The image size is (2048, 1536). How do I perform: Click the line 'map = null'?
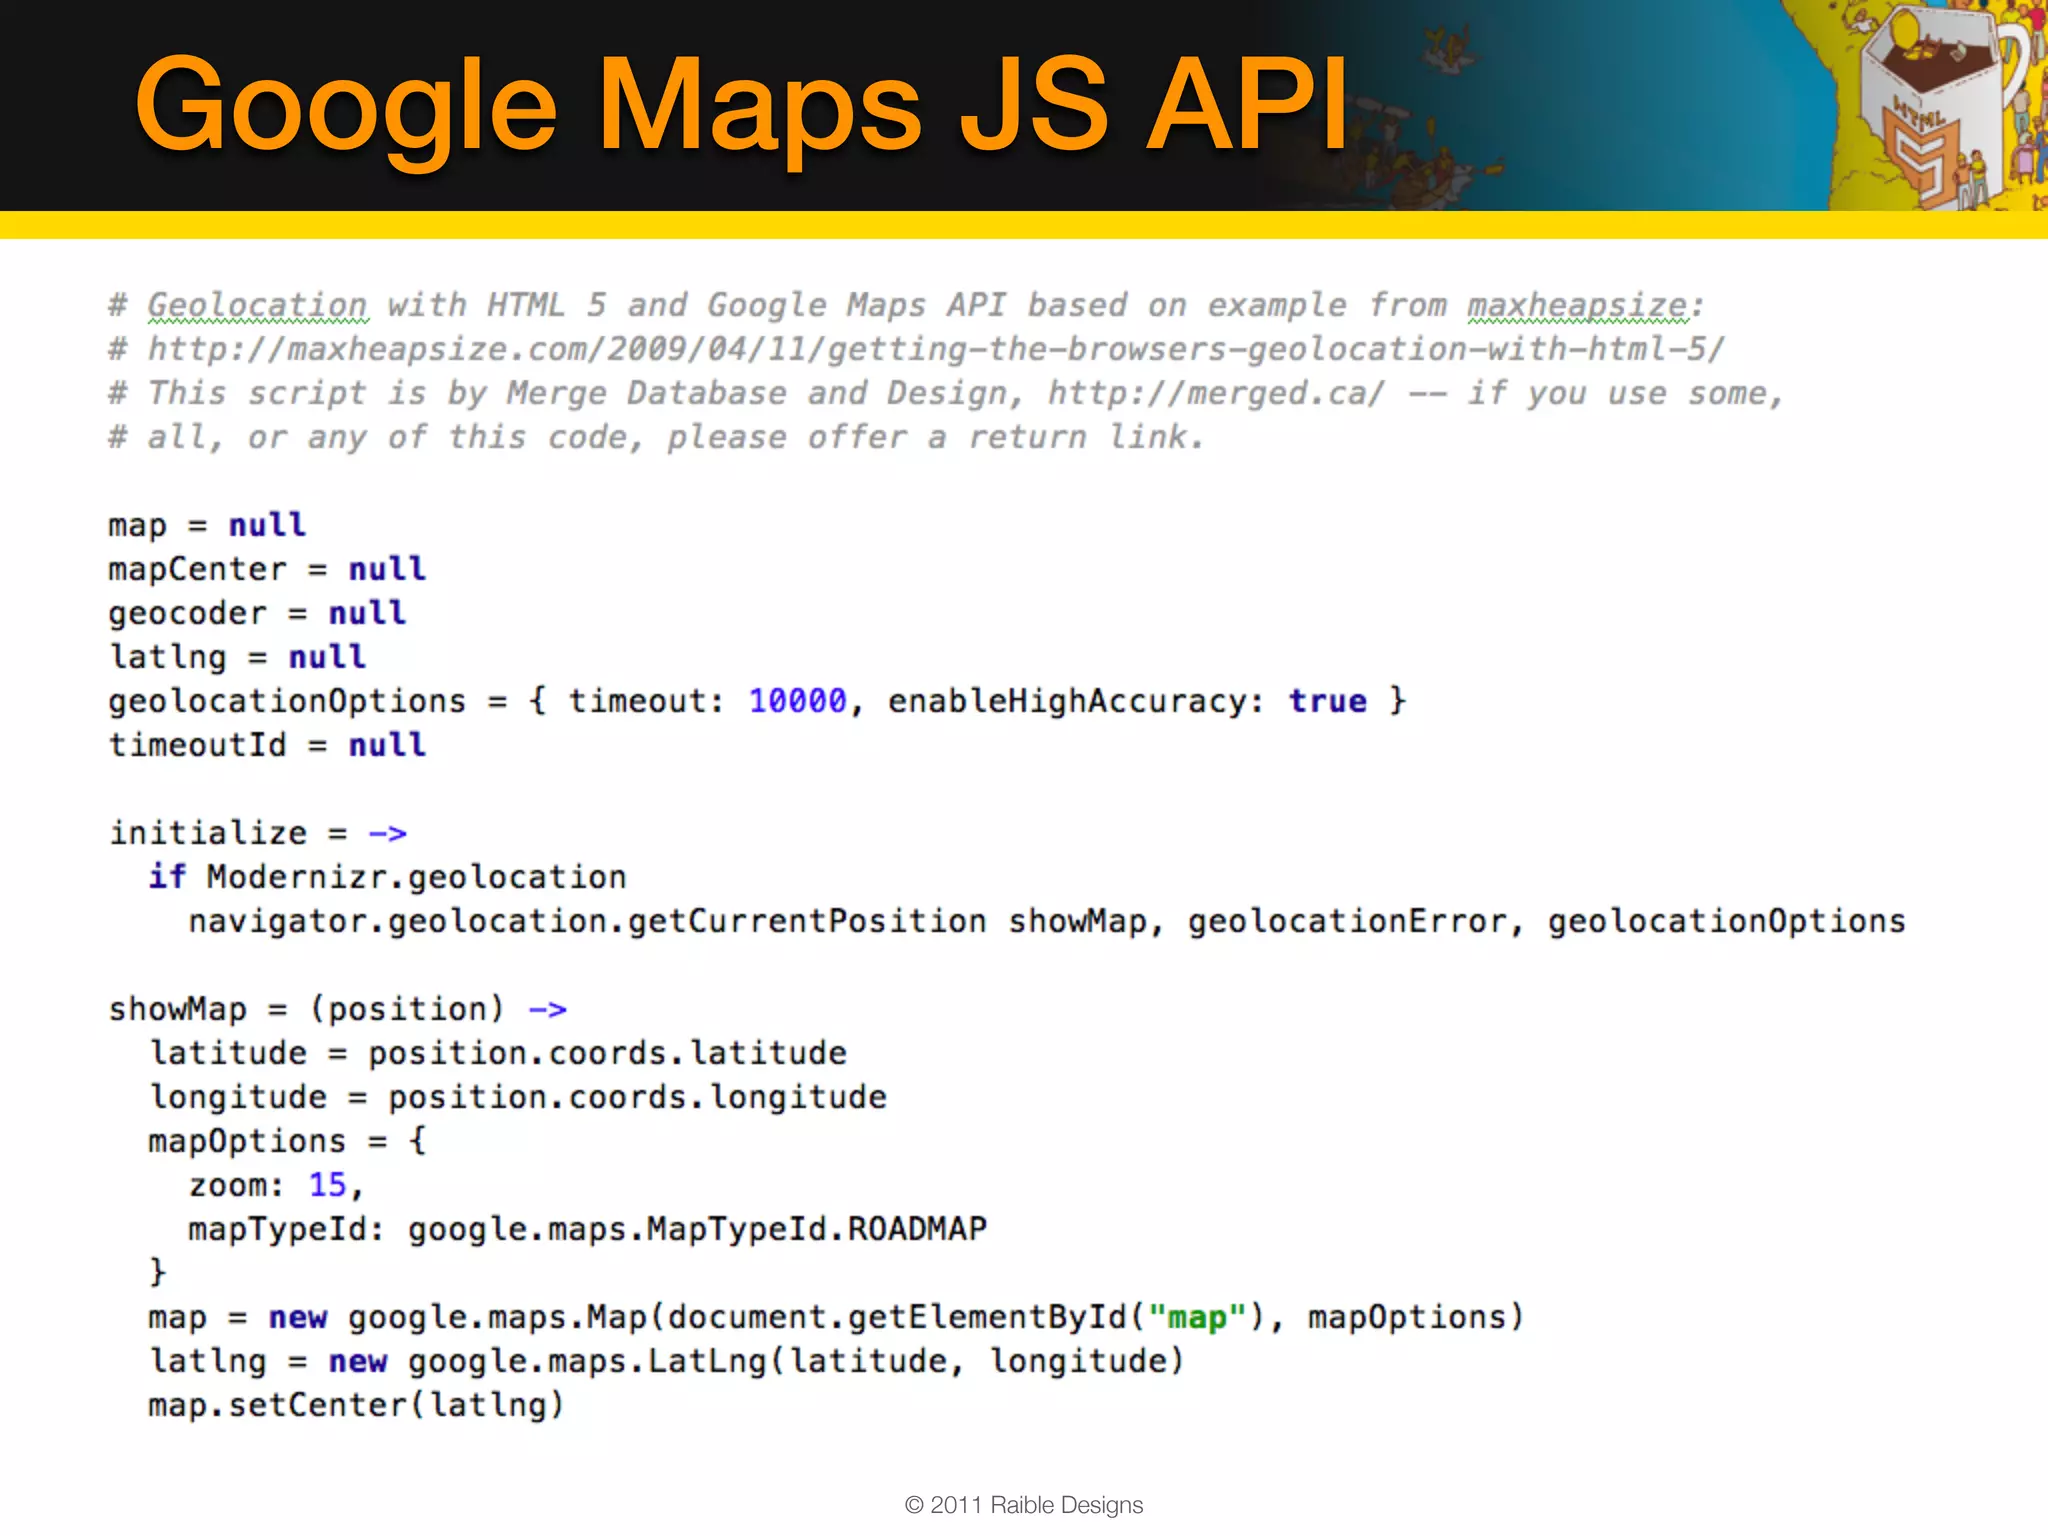pyautogui.click(x=207, y=525)
